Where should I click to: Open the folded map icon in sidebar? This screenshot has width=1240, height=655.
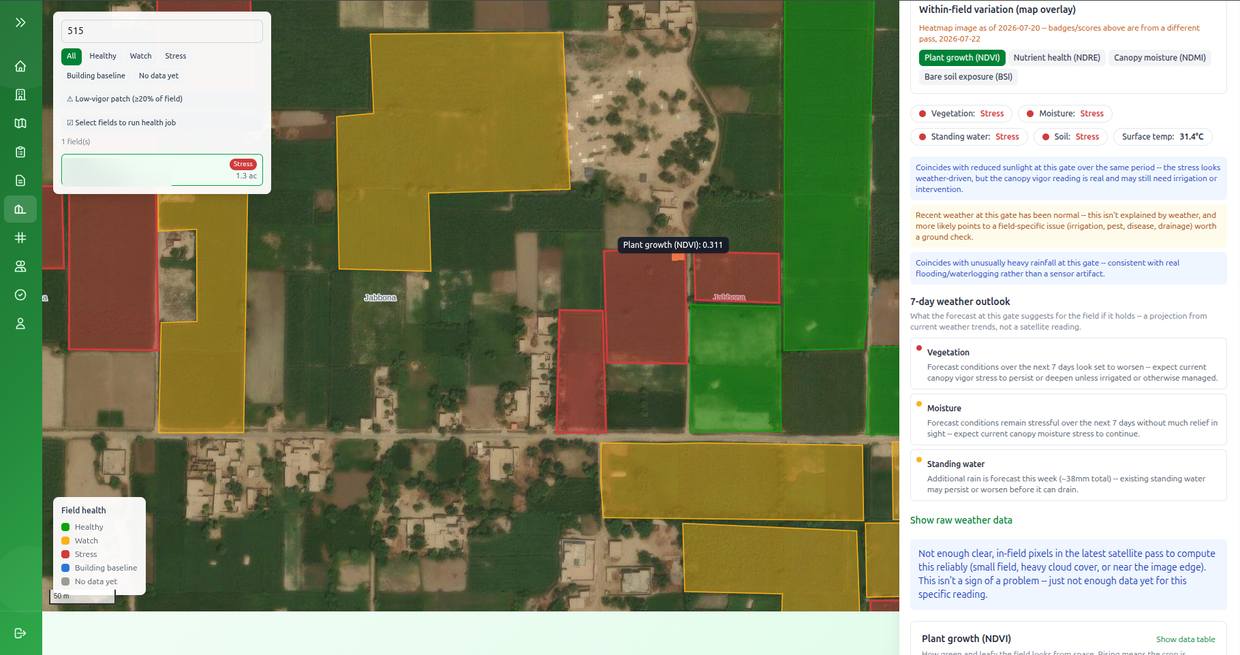[20, 123]
